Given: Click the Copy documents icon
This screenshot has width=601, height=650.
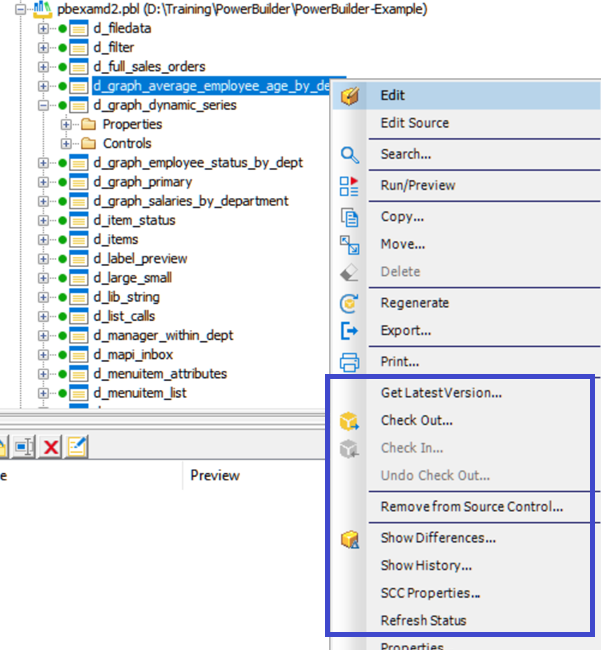Looking at the screenshot, I should [349, 218].
